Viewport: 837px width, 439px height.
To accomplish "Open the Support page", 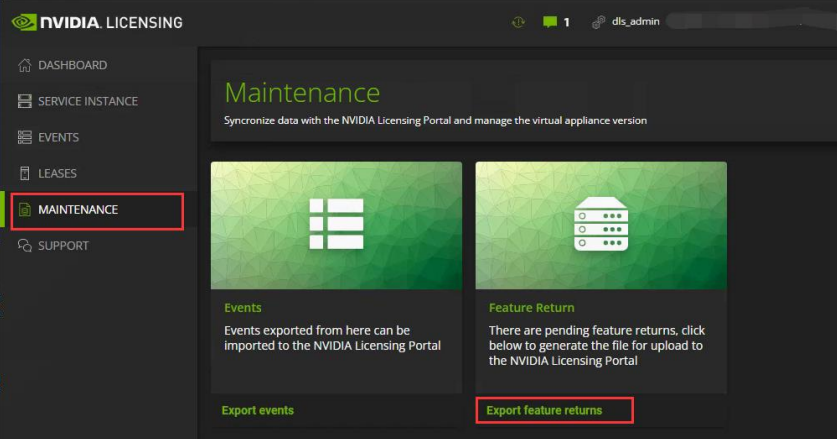I will [63, 246].
